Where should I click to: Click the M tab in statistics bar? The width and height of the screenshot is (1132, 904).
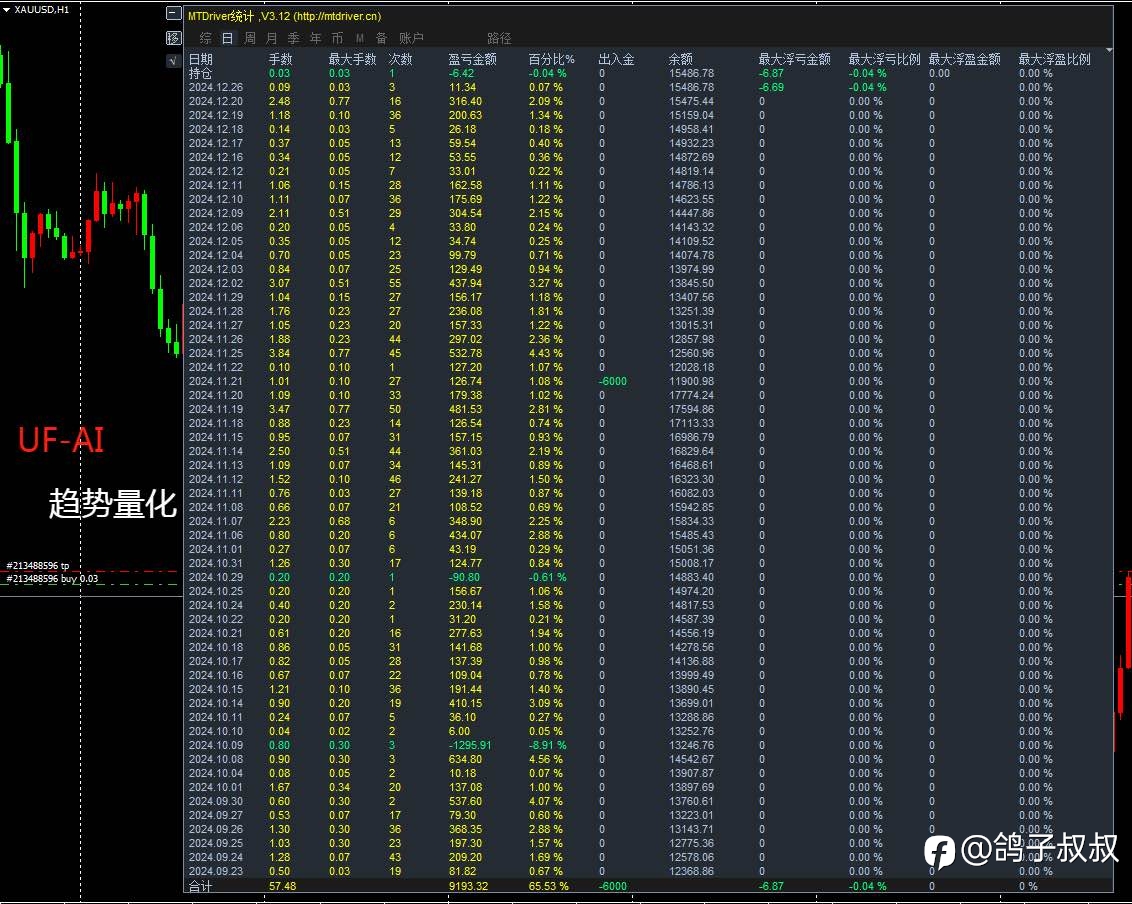tap(360, 38)
